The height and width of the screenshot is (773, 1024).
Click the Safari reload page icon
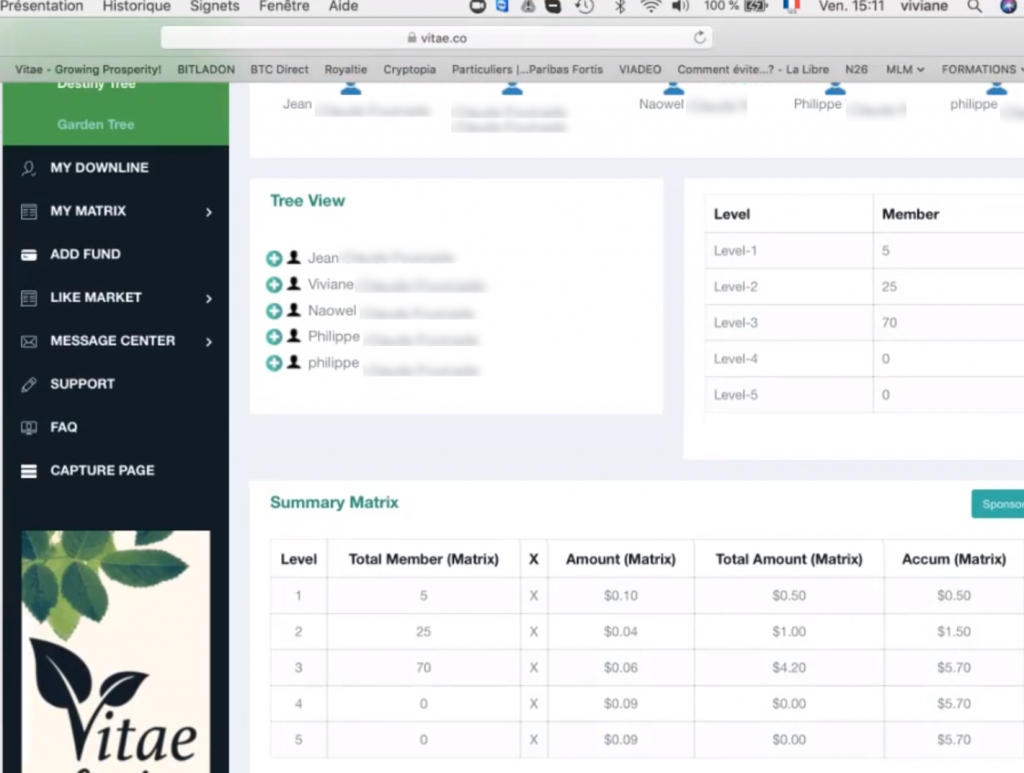(x=699, y=38)
